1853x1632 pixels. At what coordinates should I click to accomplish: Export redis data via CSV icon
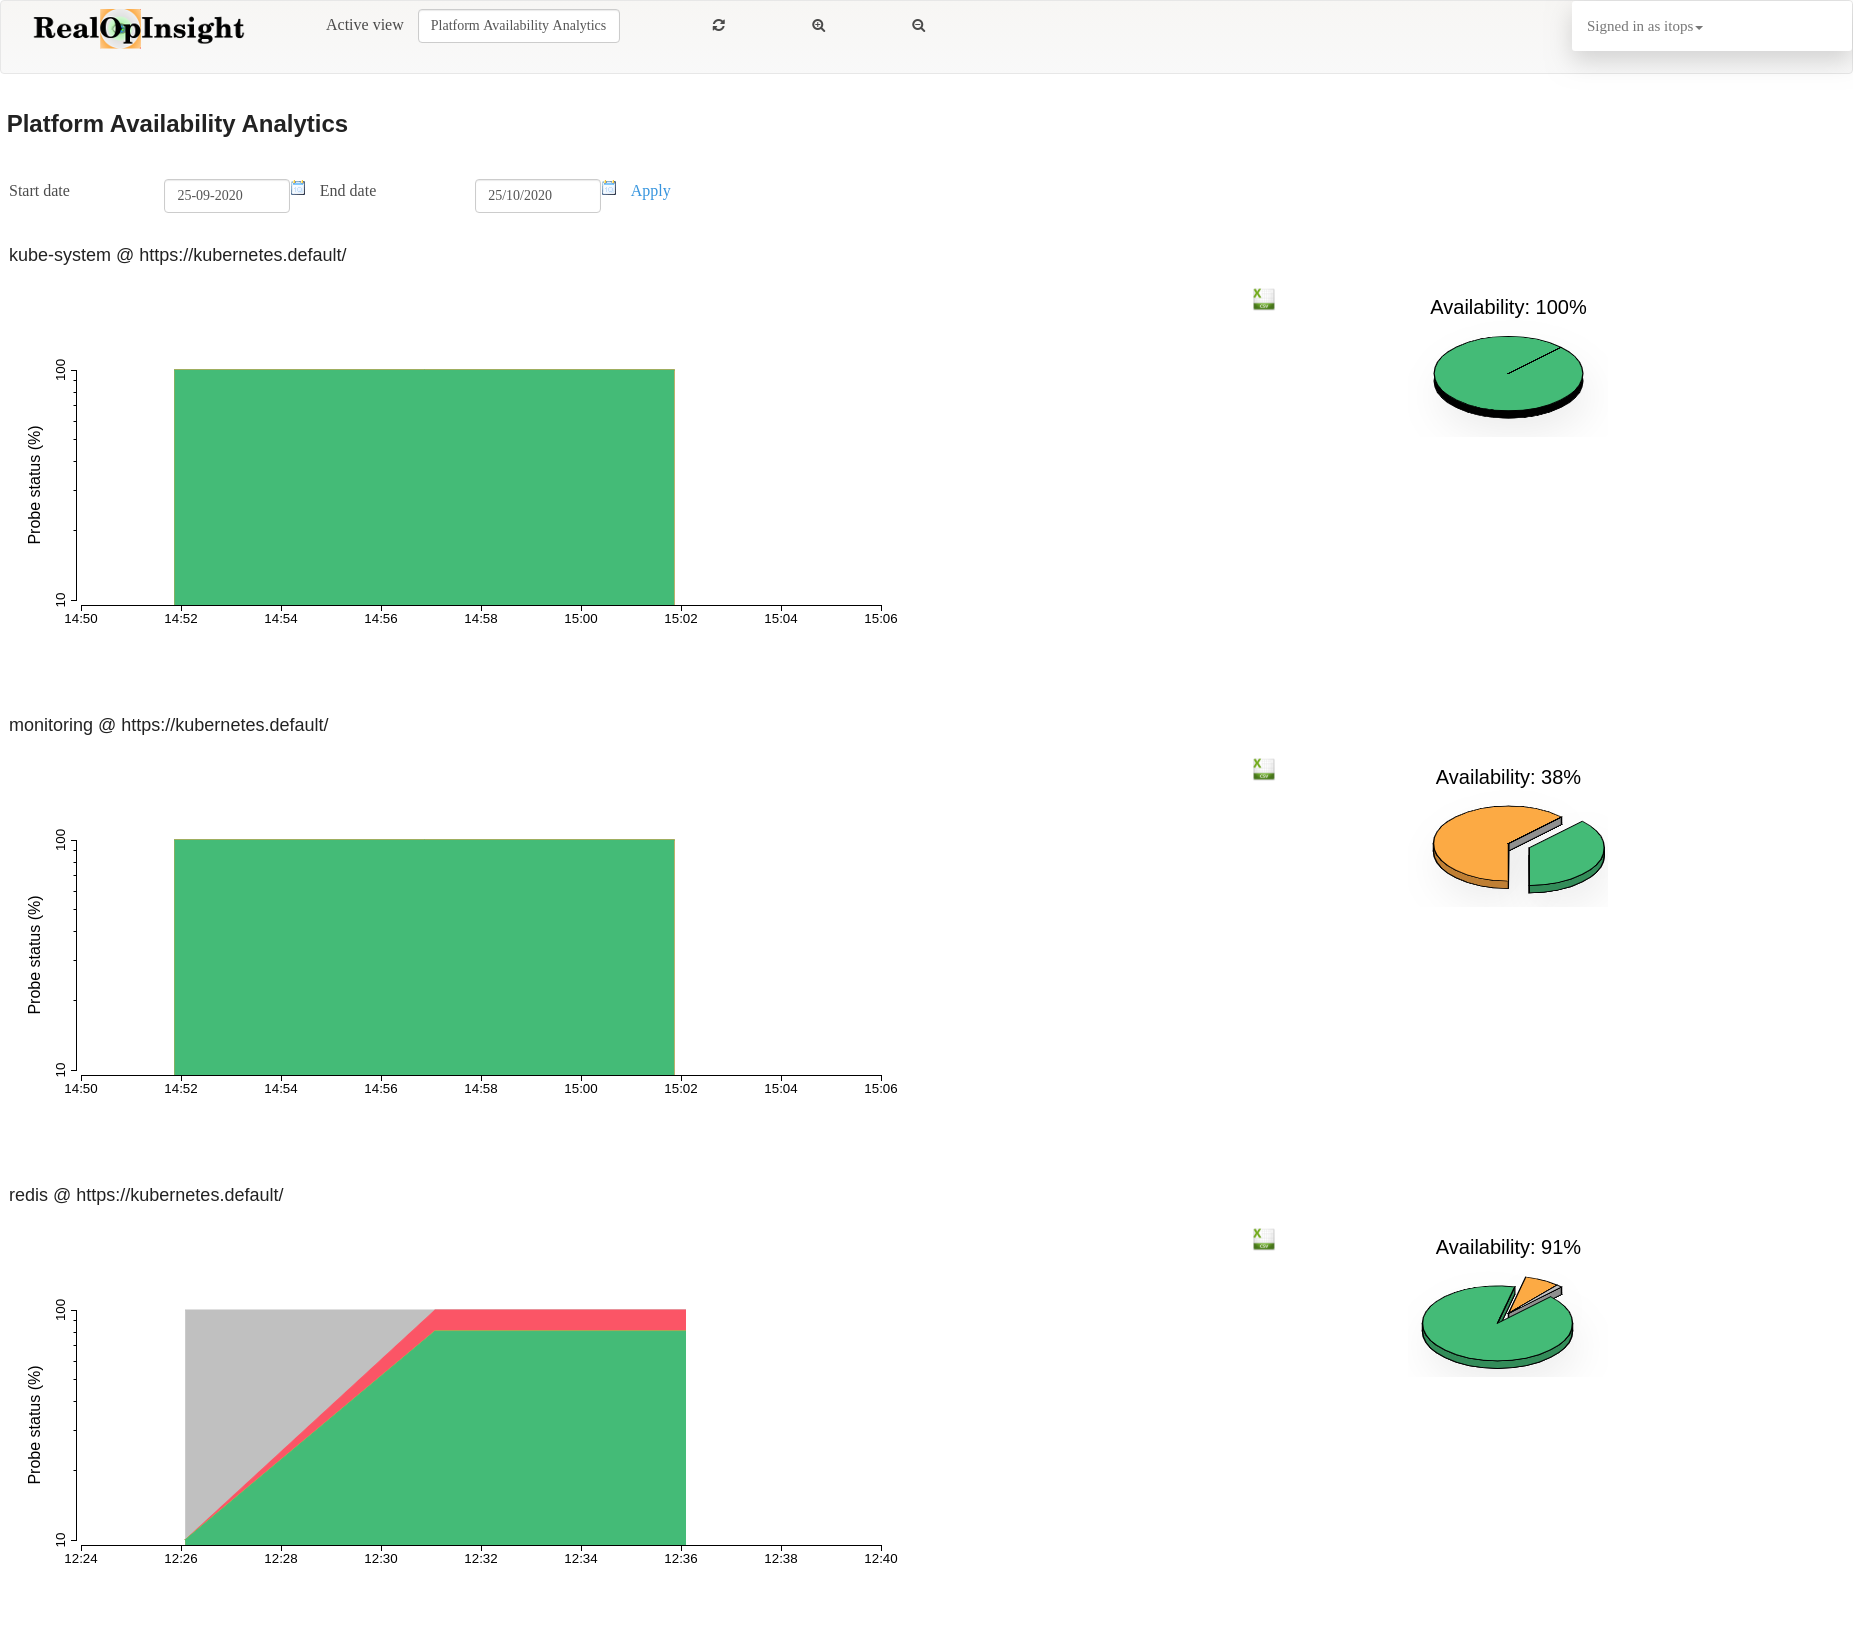(1264, 1239)
